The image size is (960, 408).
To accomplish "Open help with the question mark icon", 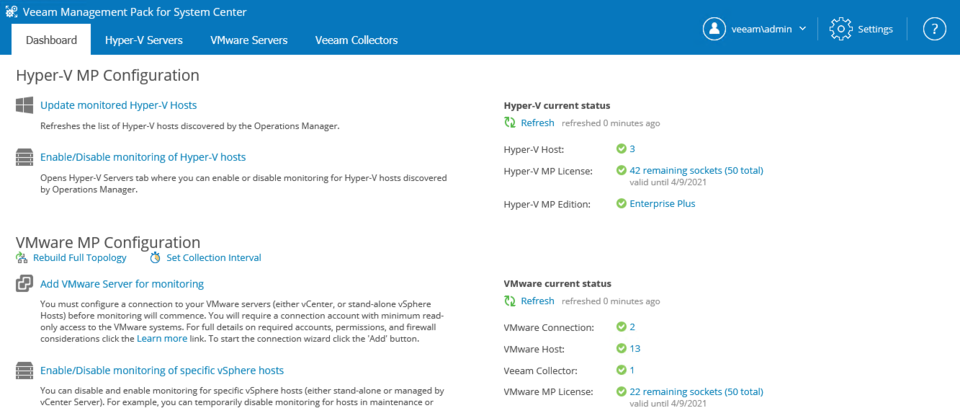I will 934,29.
